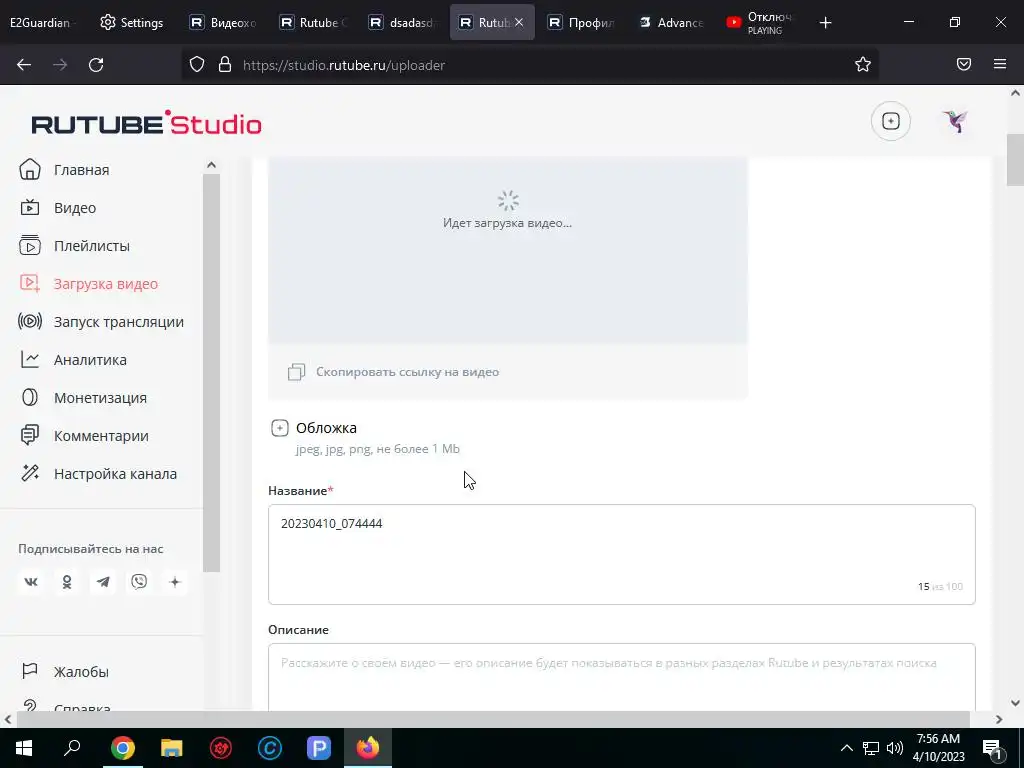Open Windows taskbar search
The image size is (1024, 768).
click(72, 748)
